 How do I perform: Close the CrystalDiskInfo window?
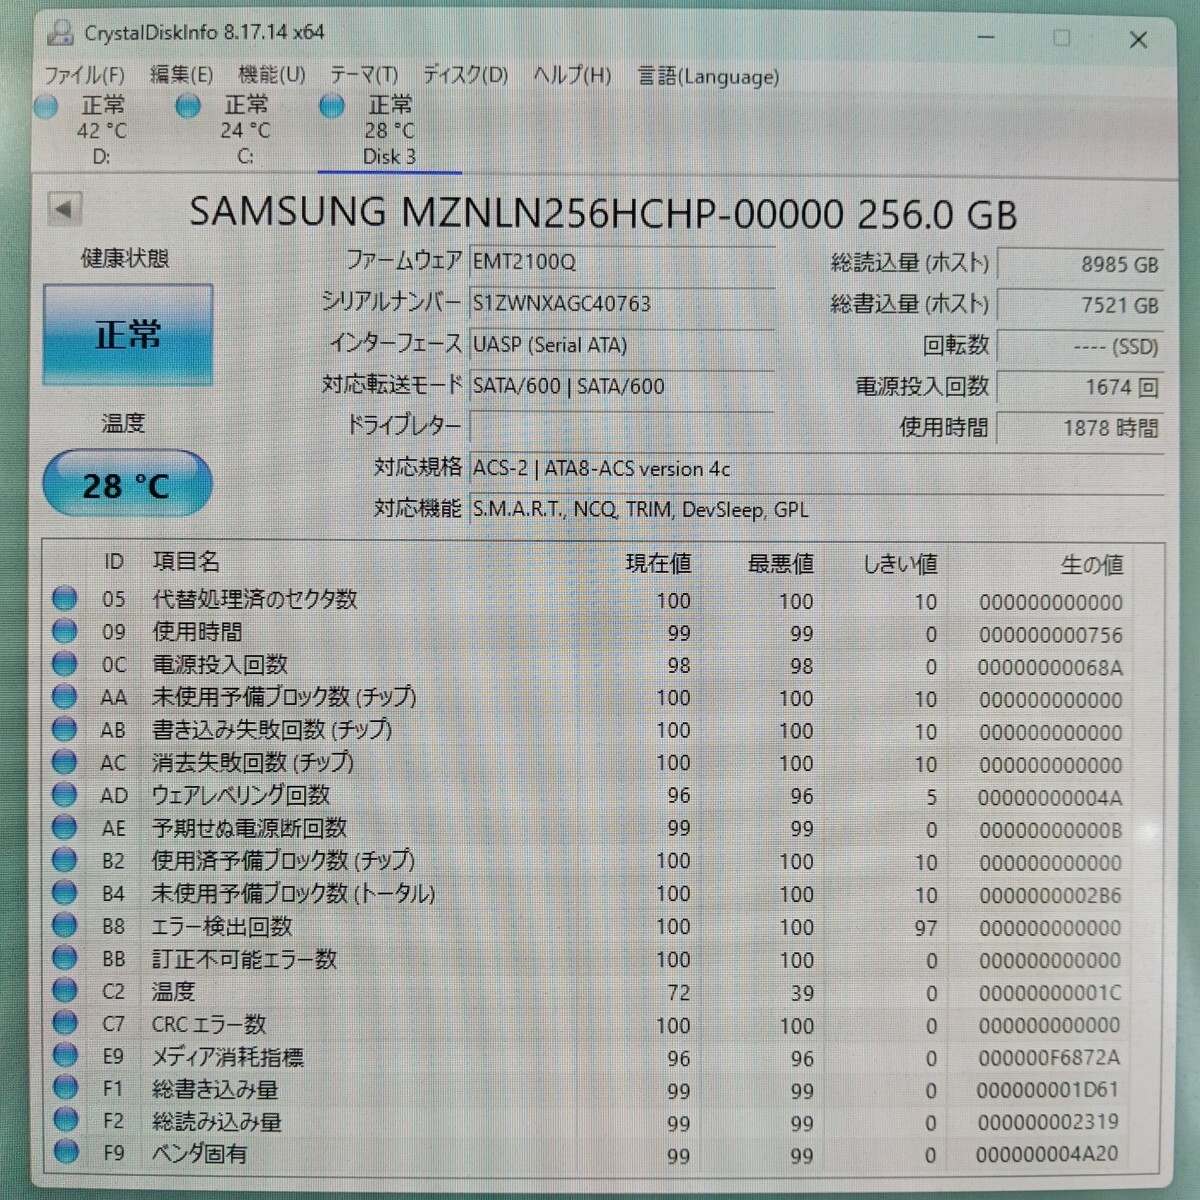coord(1138,39)
